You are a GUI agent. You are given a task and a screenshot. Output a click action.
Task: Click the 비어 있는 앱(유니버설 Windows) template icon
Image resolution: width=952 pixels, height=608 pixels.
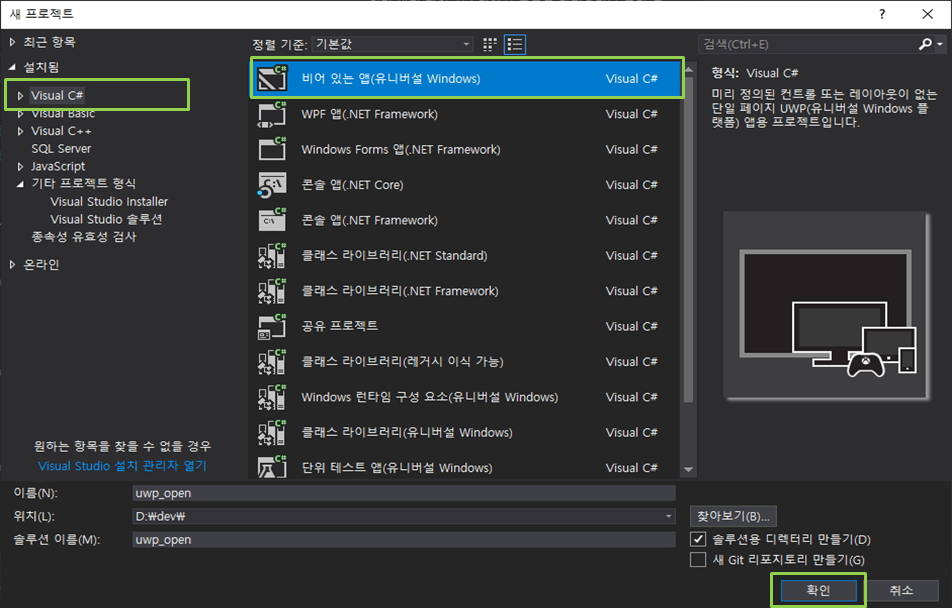(x=272, y=78)
